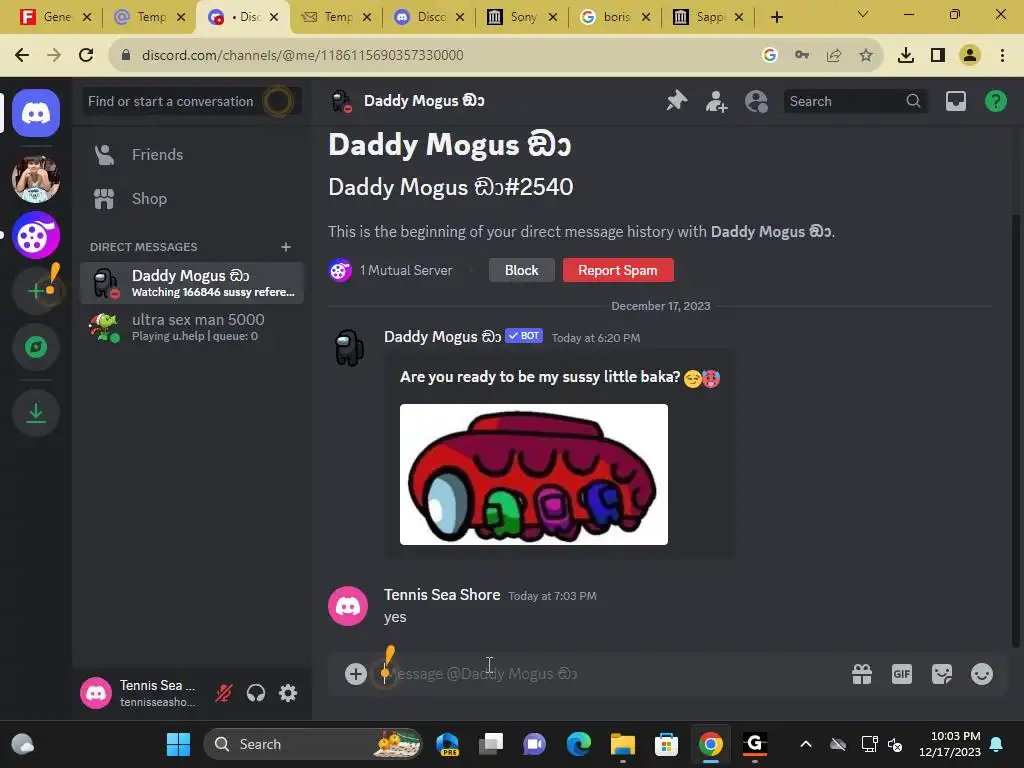
Task: Open Nitro gift icon in message bar
Action: [862, 674]
